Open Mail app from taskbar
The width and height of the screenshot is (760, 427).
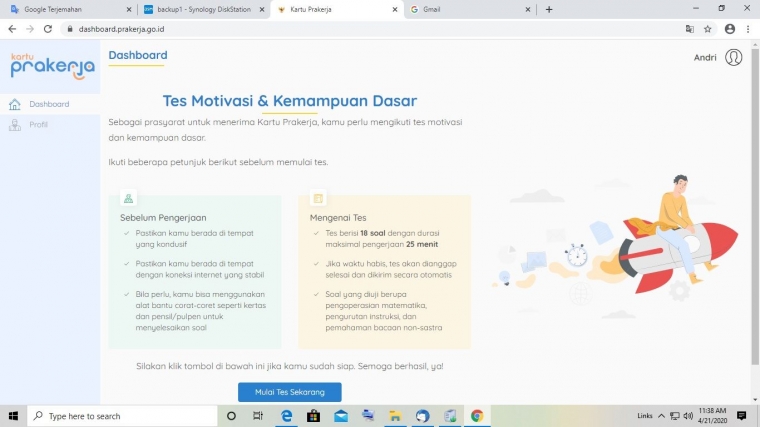341,416
